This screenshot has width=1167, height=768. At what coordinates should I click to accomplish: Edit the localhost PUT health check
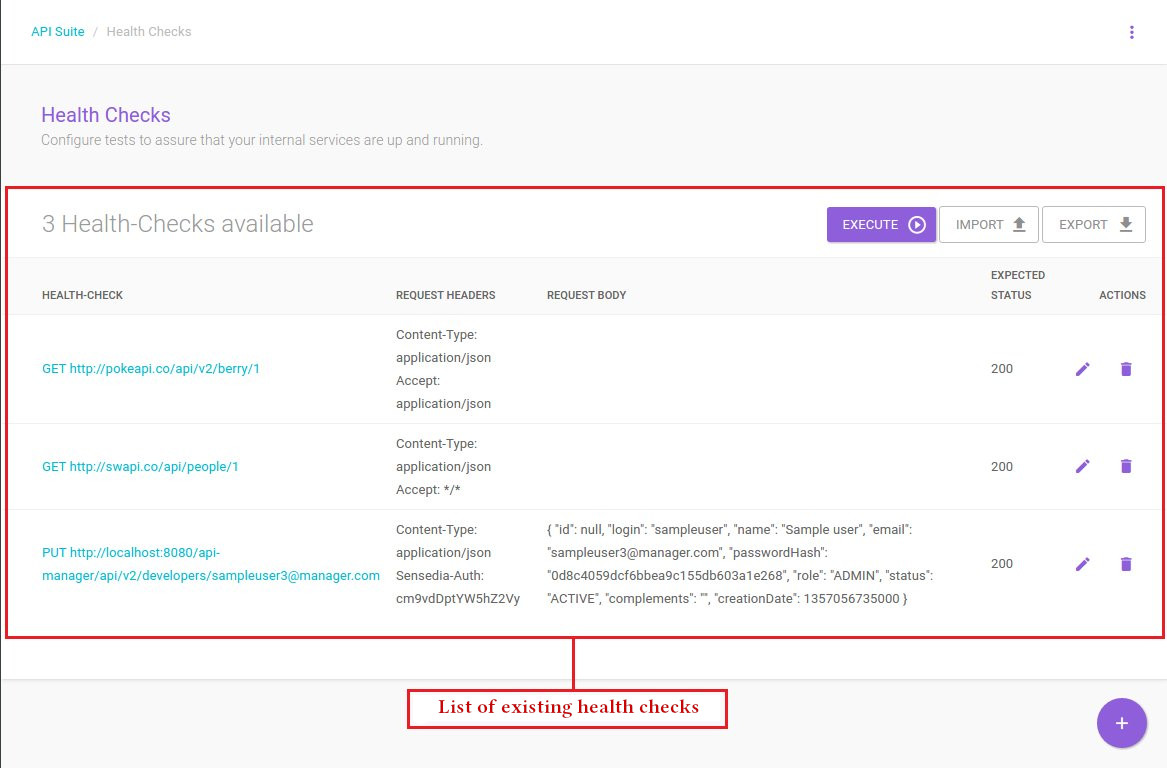(x=1082, y=564)
